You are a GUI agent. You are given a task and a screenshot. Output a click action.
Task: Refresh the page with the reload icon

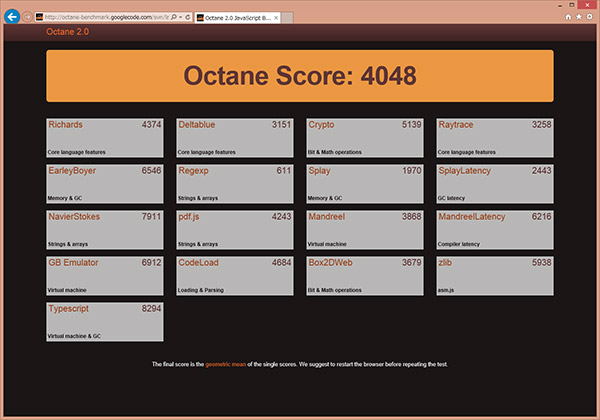pos(190,18)
